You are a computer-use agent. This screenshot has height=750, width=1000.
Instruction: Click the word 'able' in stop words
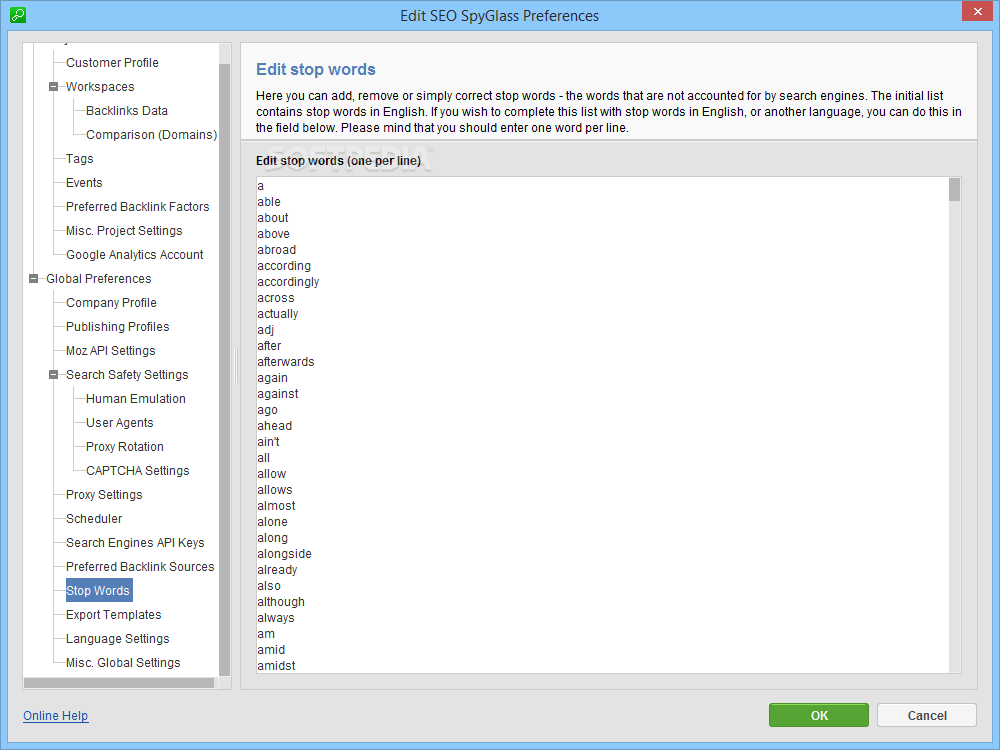(268, 202)
